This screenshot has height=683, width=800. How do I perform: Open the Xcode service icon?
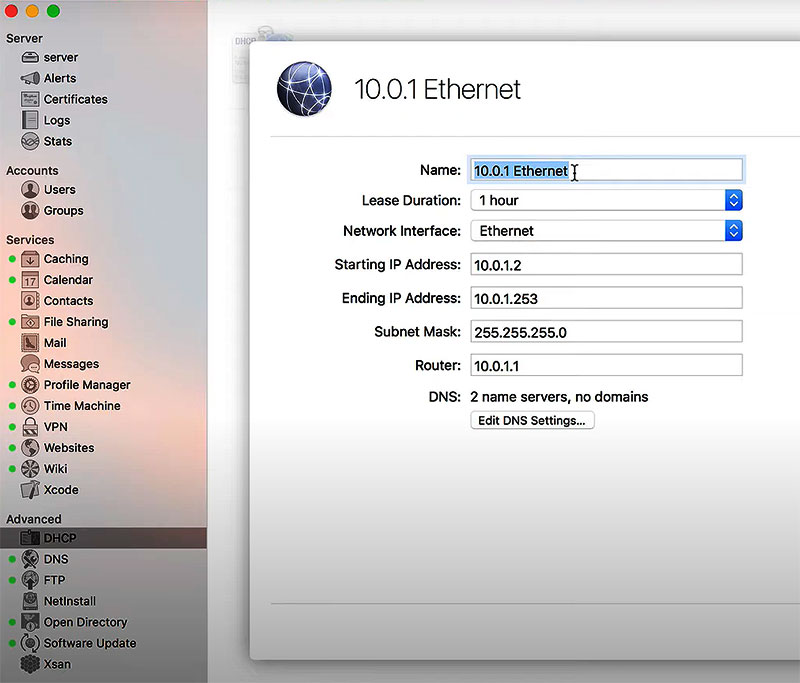[x=30, y=490]
